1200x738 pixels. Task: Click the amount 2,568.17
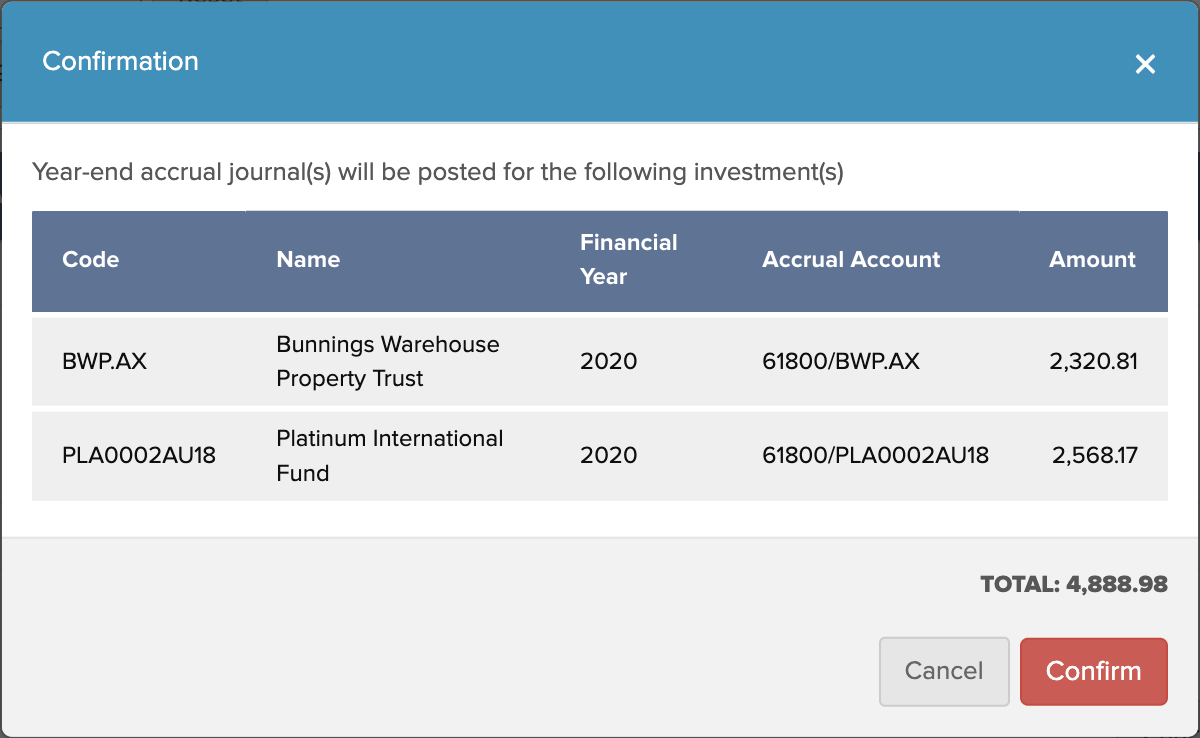coord(1094,456)
